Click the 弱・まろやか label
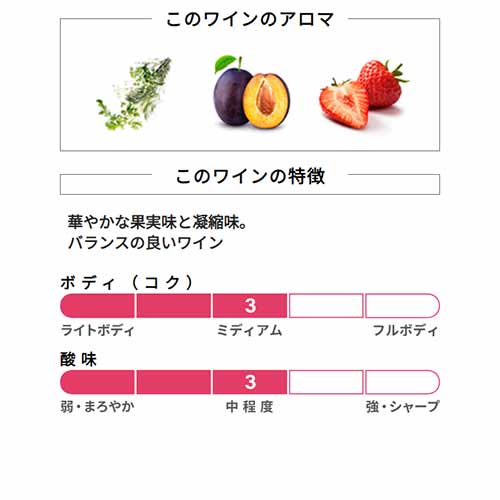 point(97,407)
